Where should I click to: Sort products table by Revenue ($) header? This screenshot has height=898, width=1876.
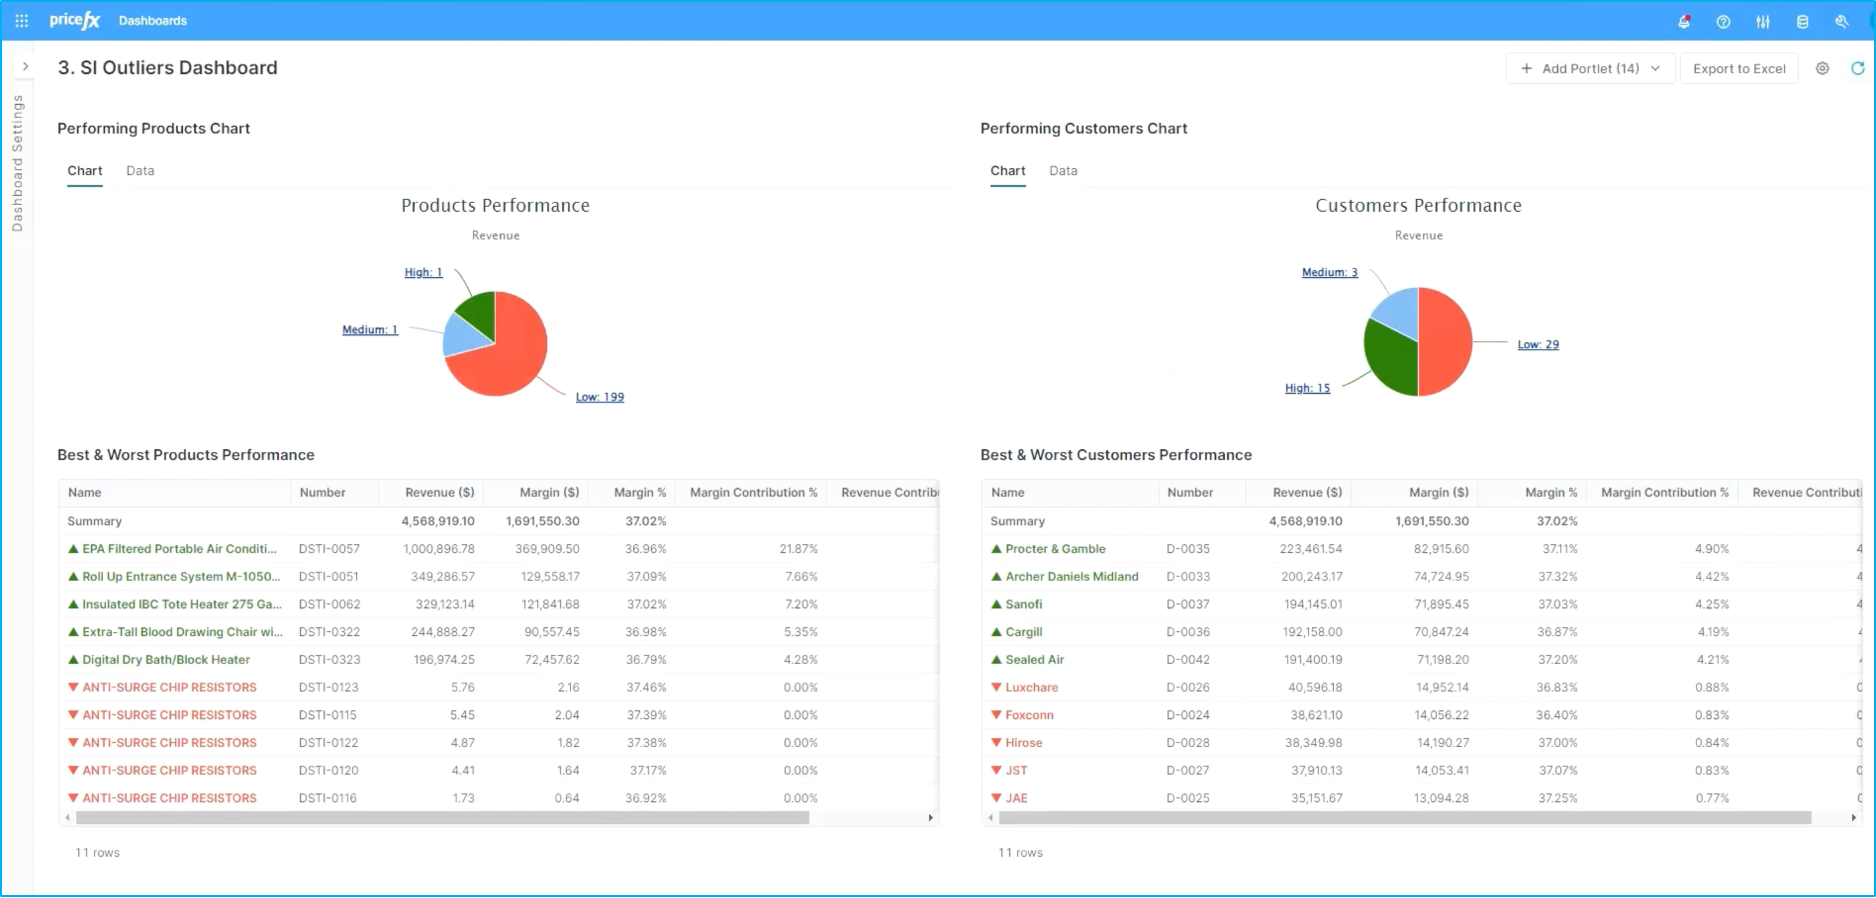439,493
